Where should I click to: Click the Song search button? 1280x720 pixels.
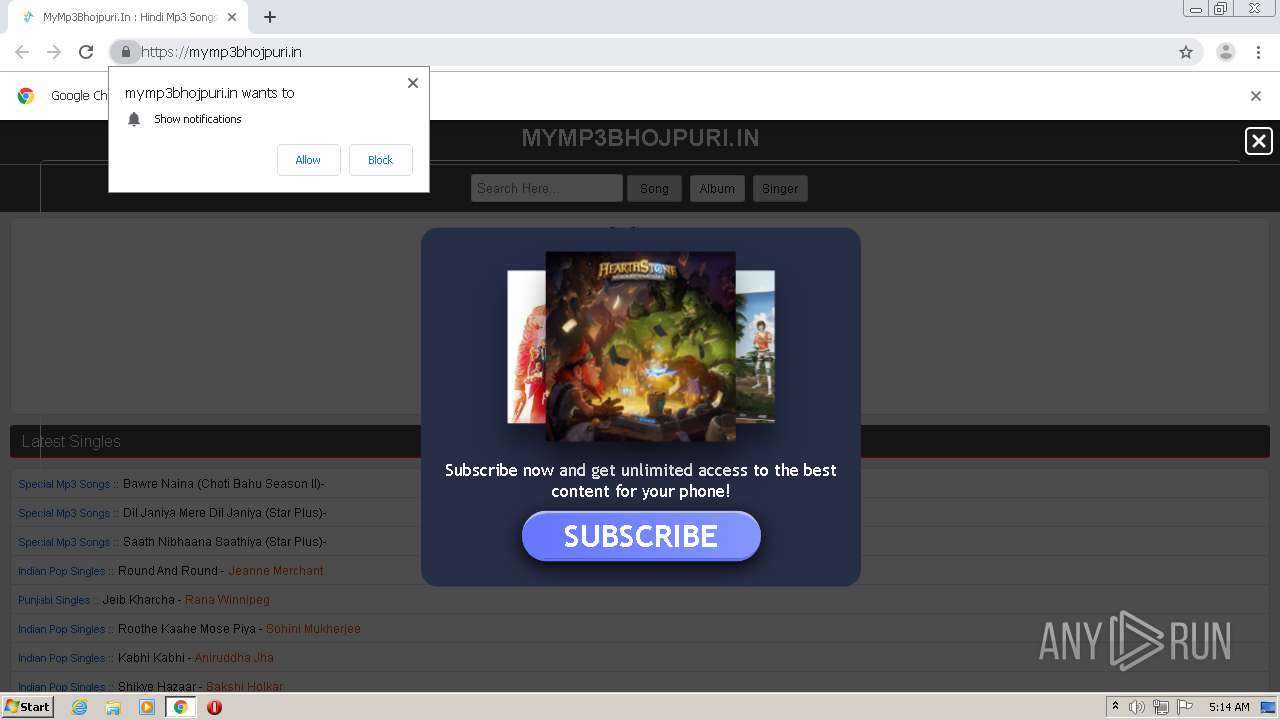[654, 188]
